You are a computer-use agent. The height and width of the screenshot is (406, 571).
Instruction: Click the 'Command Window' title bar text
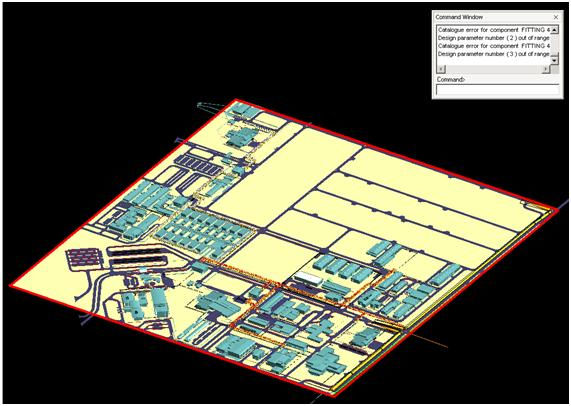point(459,17)
